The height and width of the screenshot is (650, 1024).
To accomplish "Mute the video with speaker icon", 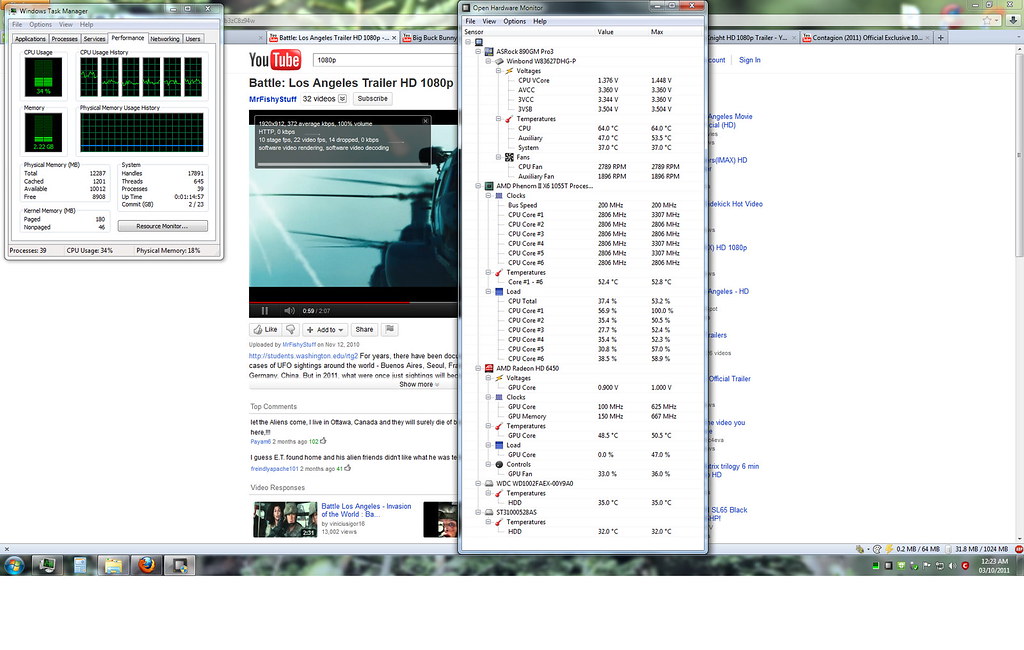I will coord(289,310).
